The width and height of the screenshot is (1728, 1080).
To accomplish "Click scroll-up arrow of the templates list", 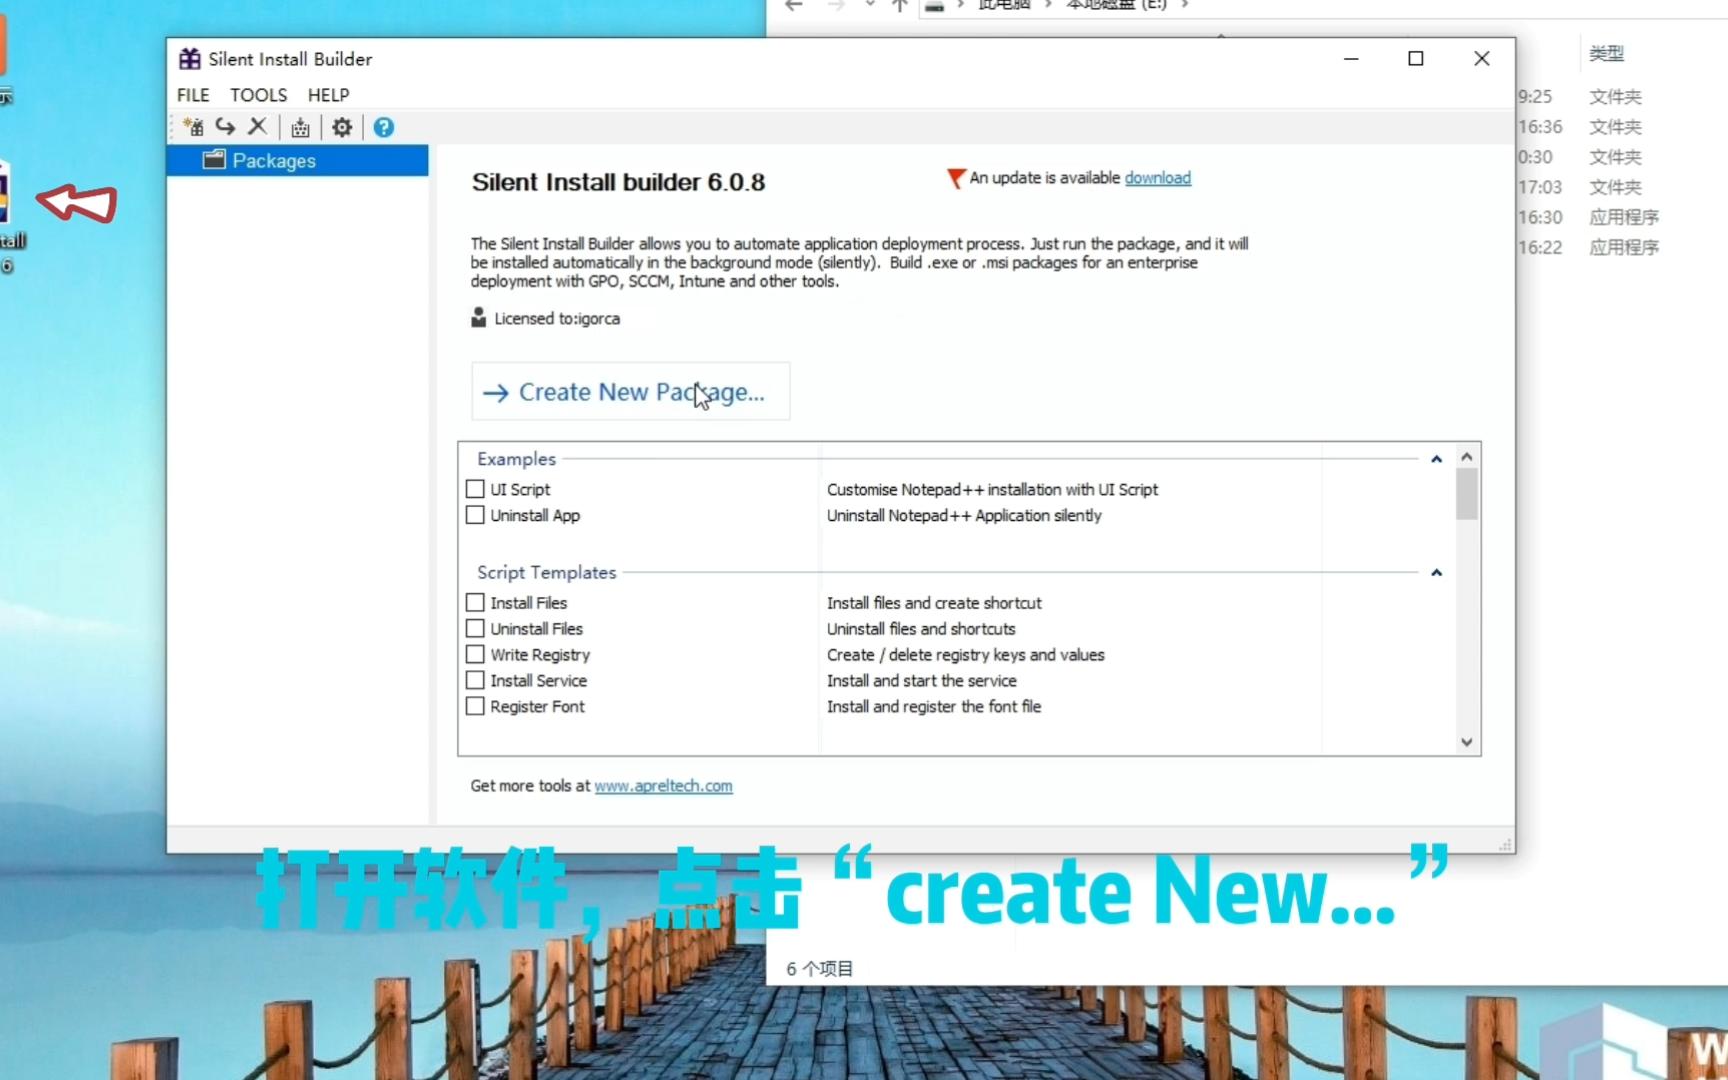I will (x=1467, y=456).
